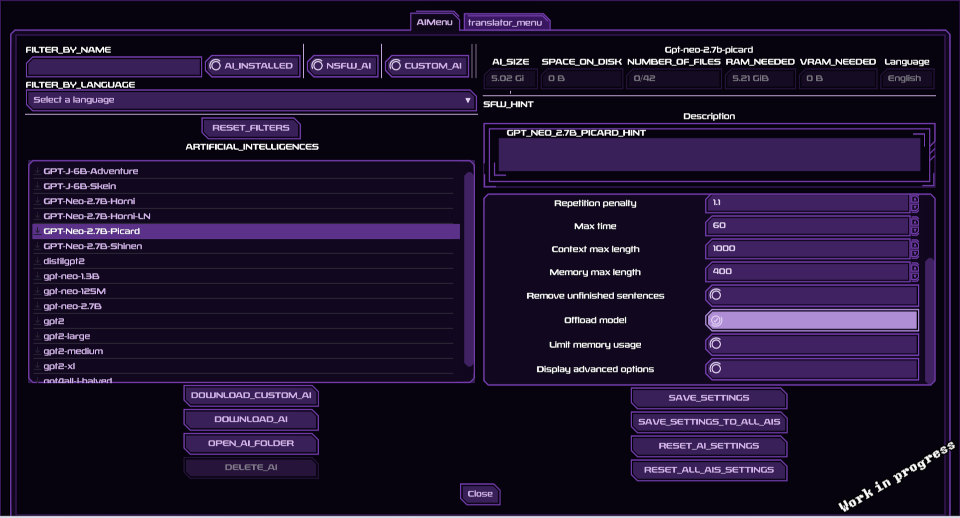The width and height of the screenshot is (960, 518).
Task: Click download icon next to GPT-Neo-2.7B-Horni
Action: [37, 201]
